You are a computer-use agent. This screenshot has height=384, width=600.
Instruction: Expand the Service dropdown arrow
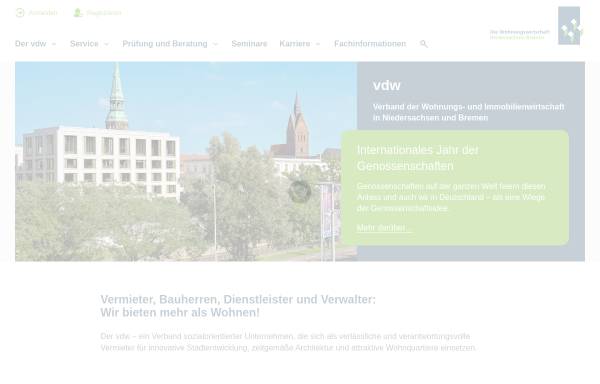point(106,44)
